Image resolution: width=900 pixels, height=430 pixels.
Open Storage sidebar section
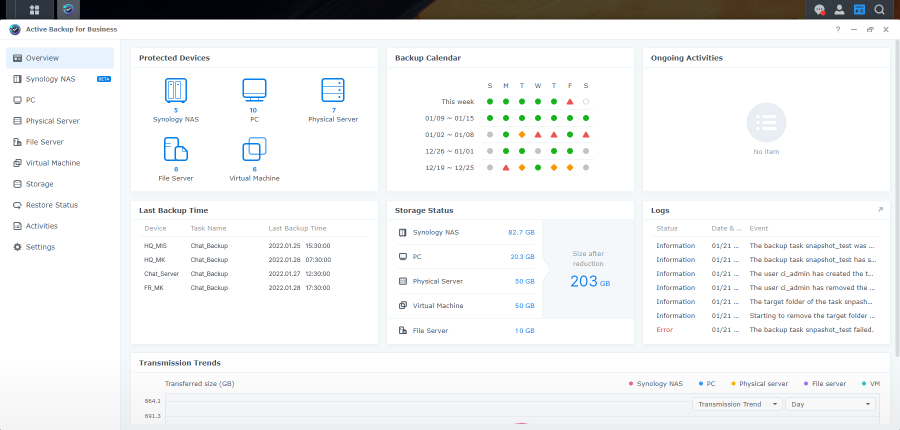pos(60,184)
